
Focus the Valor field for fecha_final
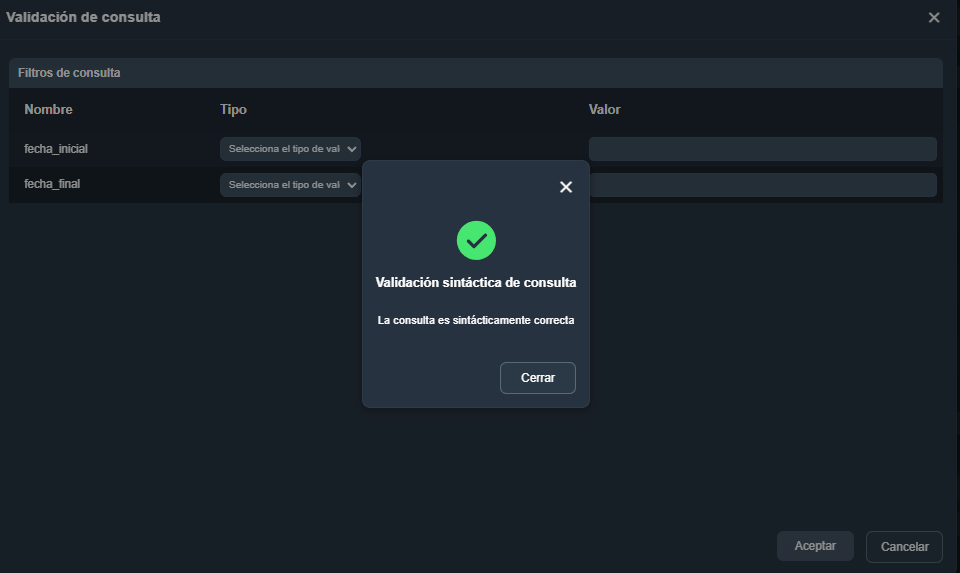click(762, 185)
